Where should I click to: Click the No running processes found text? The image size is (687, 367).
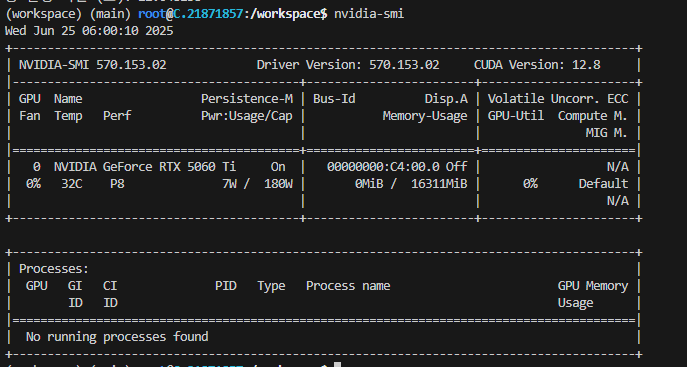pyautogui.click(x=117, y=337)
